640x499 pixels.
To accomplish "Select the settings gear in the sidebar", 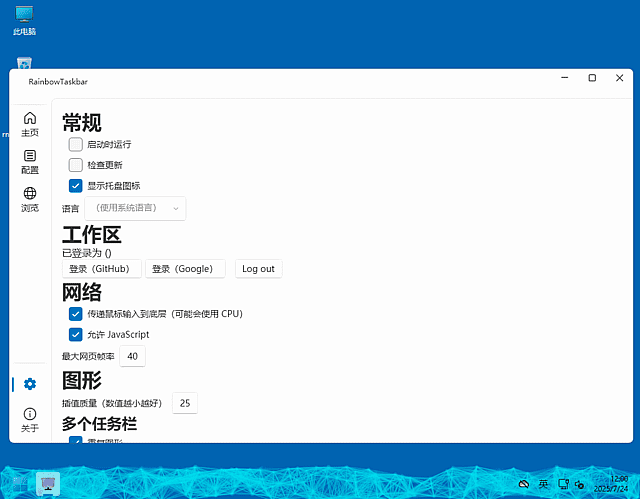I will (30, 384).
